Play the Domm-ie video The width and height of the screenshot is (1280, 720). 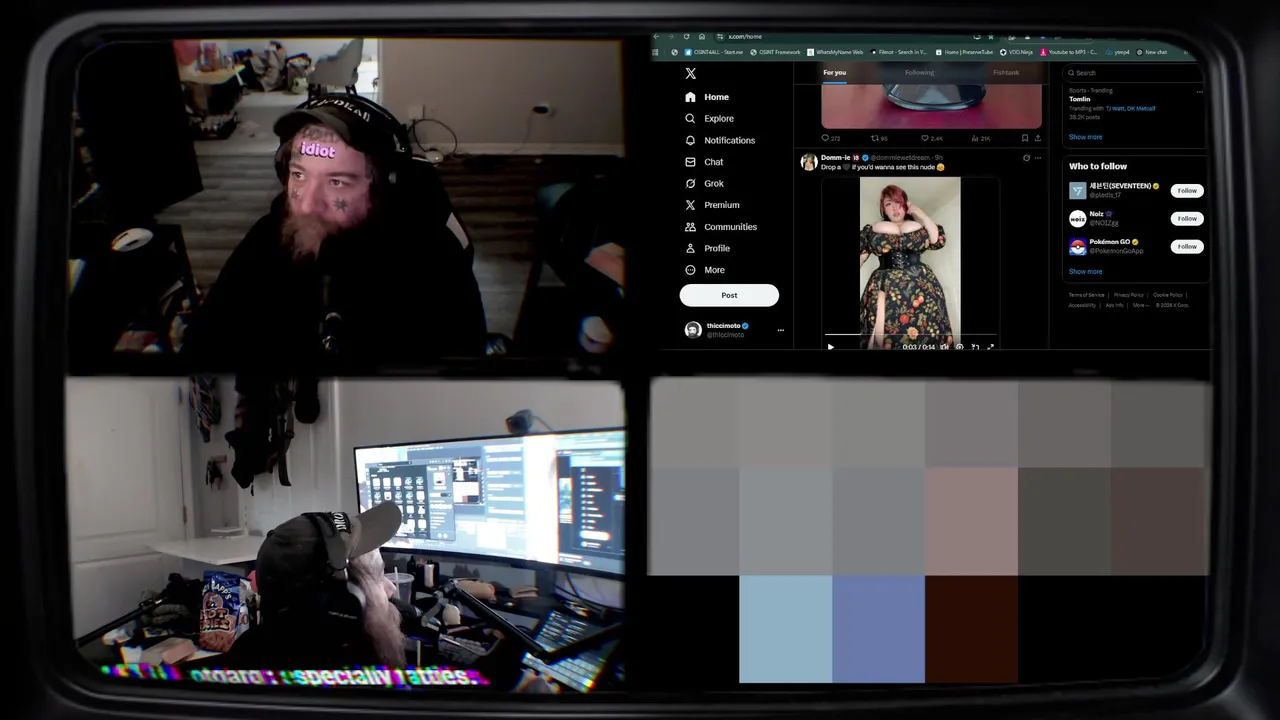tap(830, 347)
